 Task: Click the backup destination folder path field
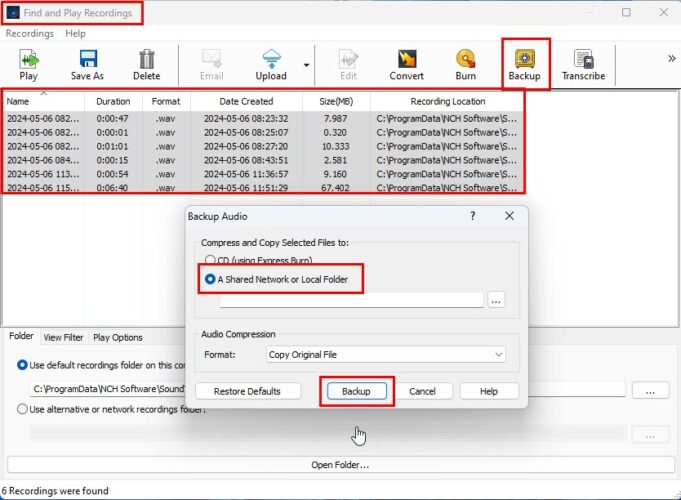click(x=351, y=299)
